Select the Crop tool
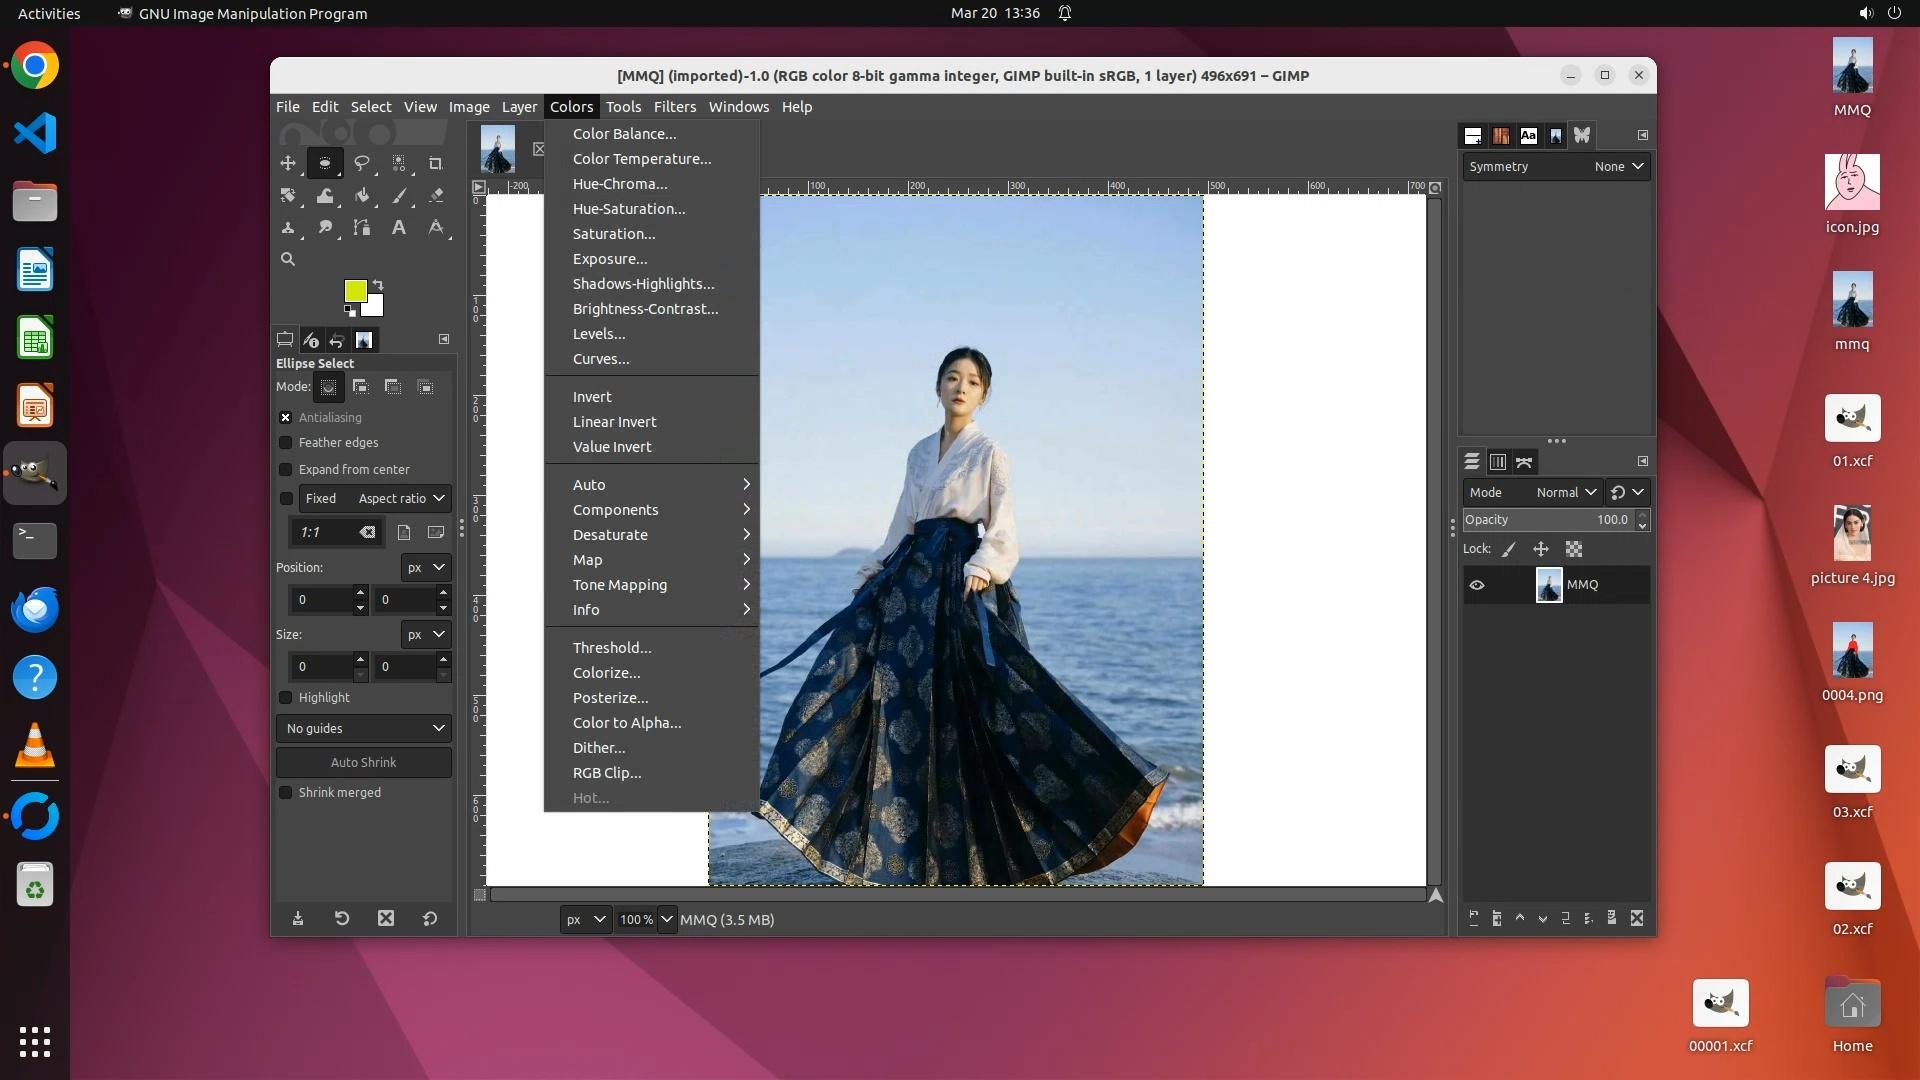 435,163
